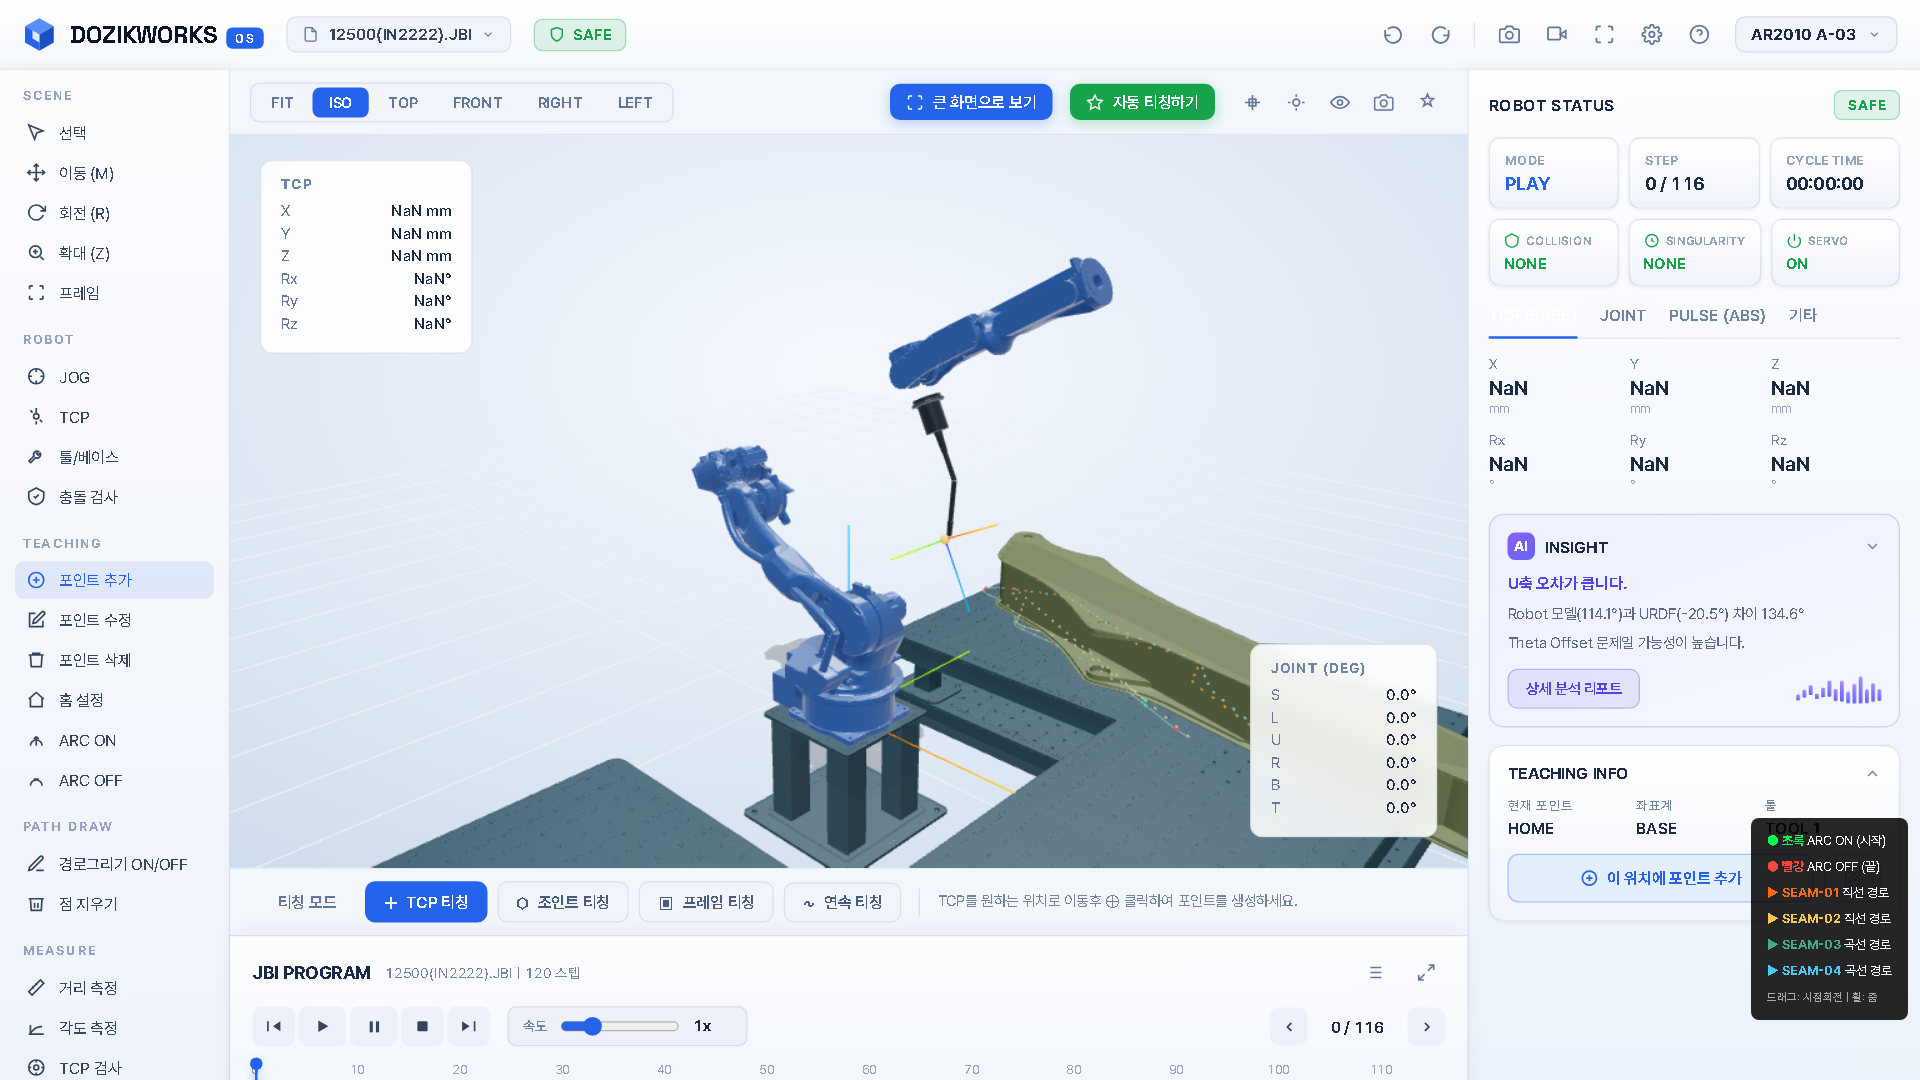Open the PULSE (ABS) tab
1920x1080 pixels.
point(1717,316)
